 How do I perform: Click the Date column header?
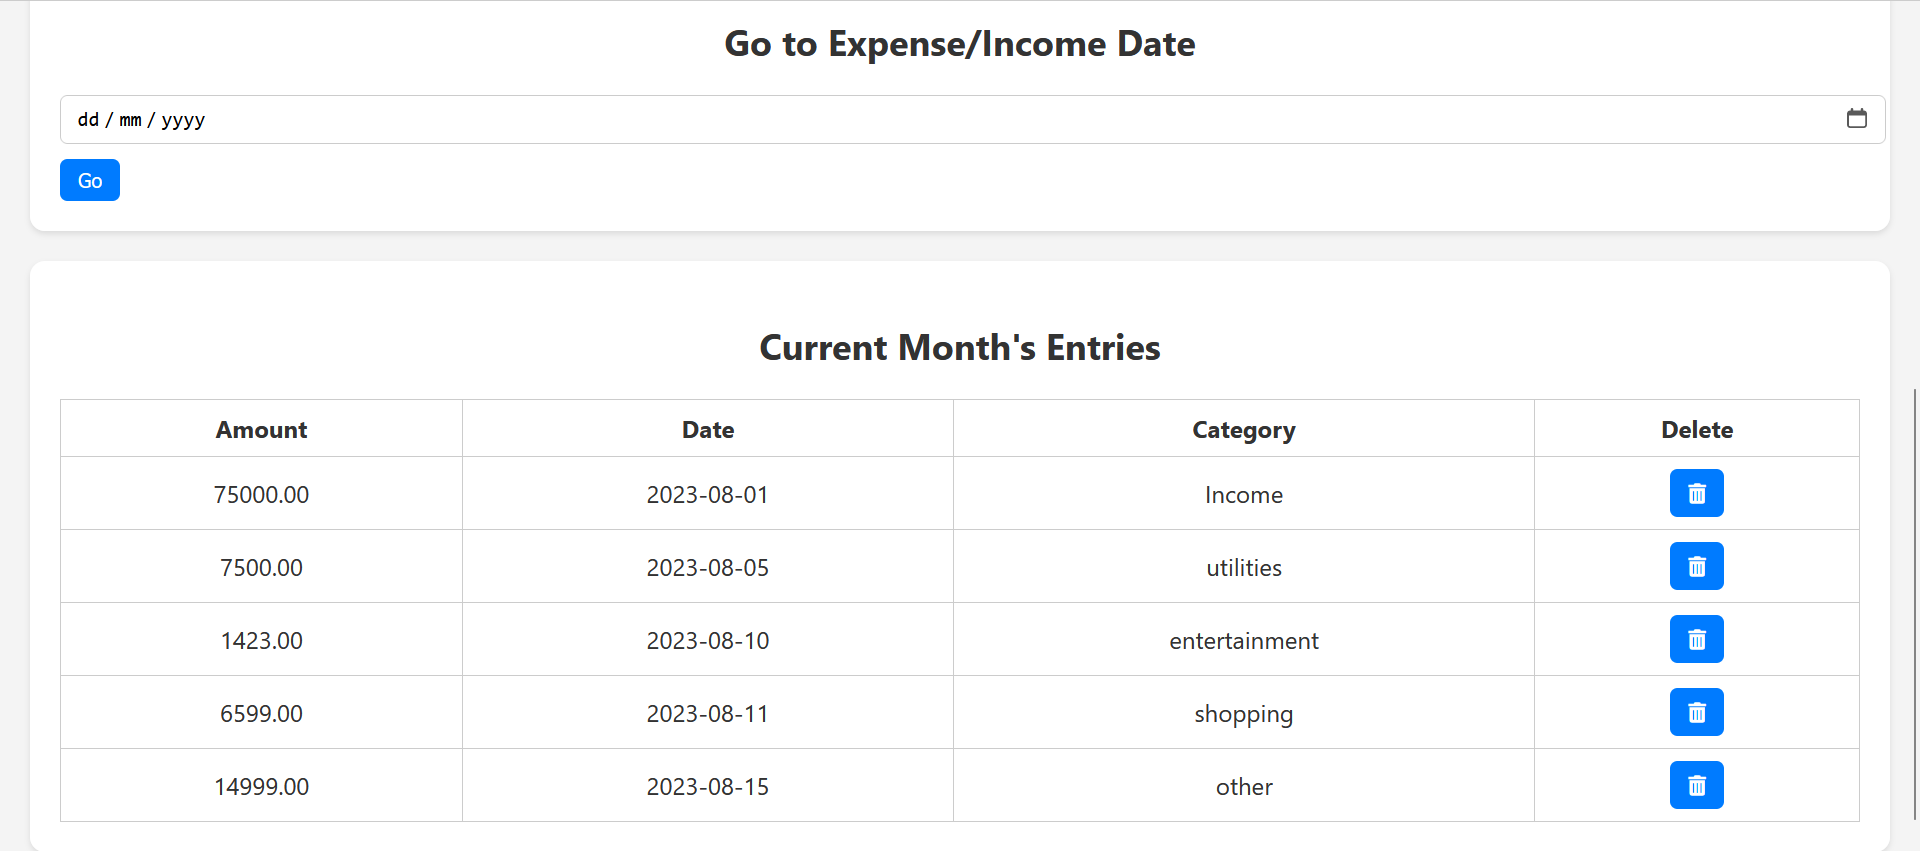pyautogui.click(x=708, y=430)
